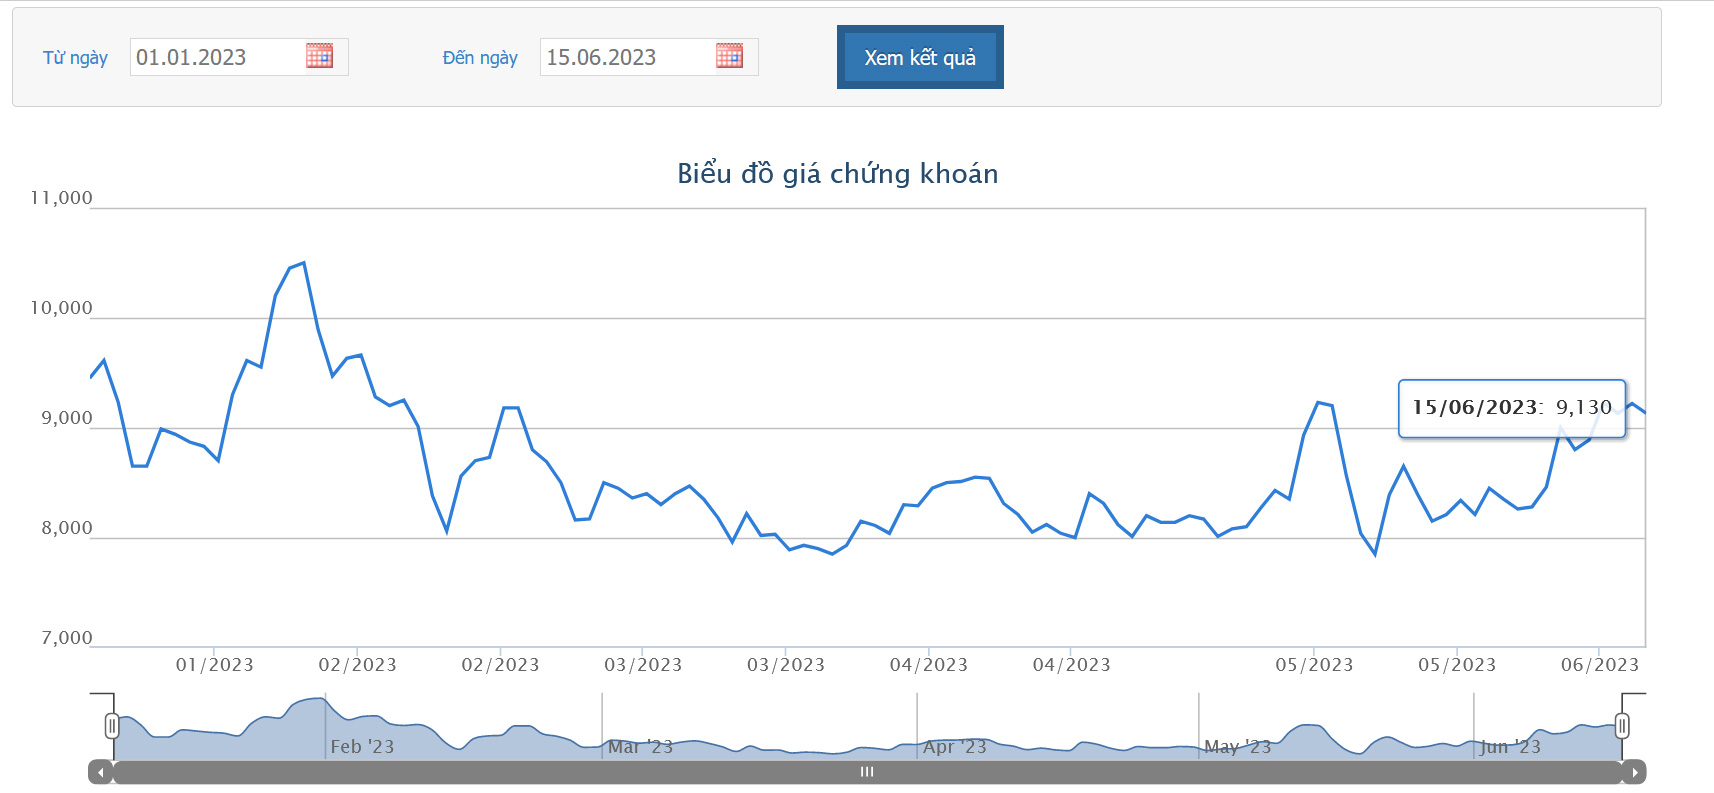Click the 'Apr '23' marker in navigator
1714x793 pixels.
coord(954,747)
